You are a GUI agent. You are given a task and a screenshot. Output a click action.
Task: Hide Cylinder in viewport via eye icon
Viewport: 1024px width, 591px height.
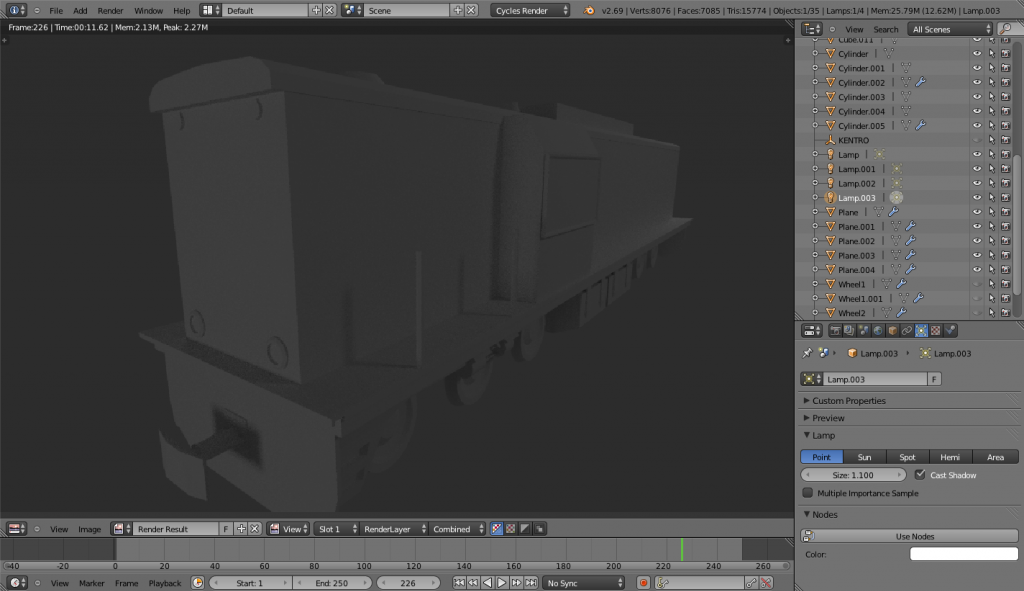coord(977,54)
